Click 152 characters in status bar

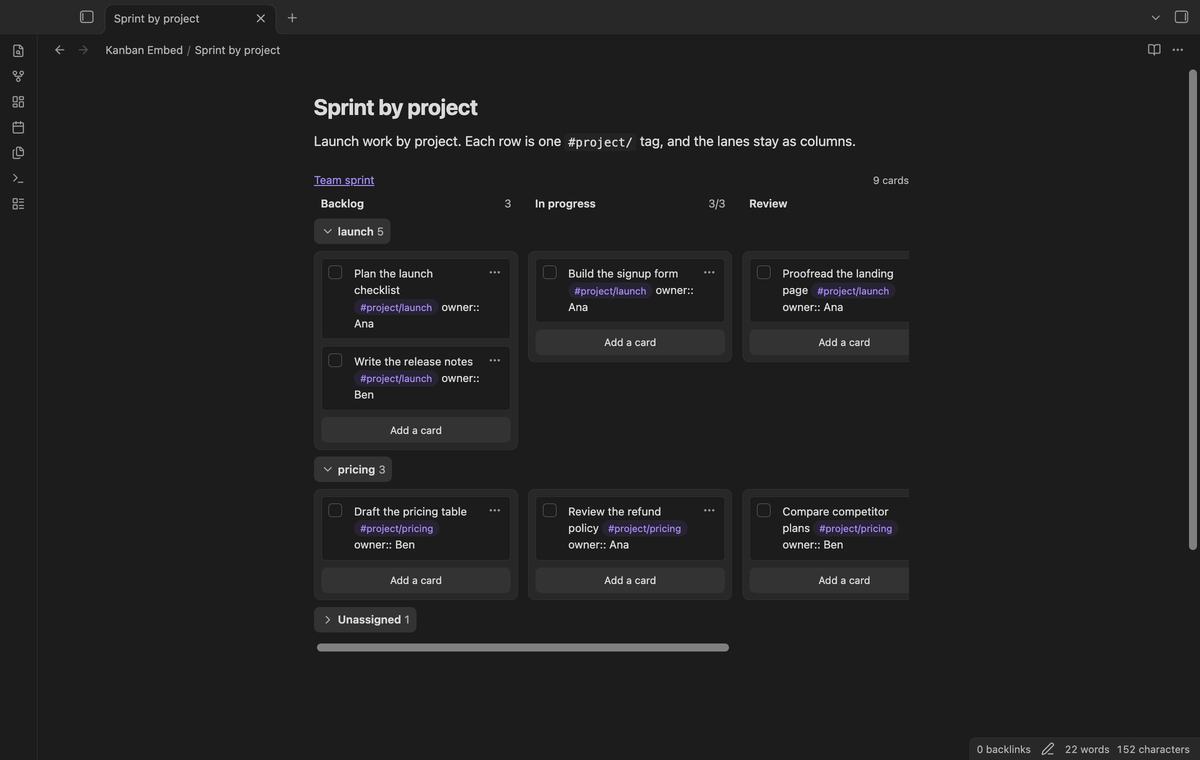[1153, 749]
